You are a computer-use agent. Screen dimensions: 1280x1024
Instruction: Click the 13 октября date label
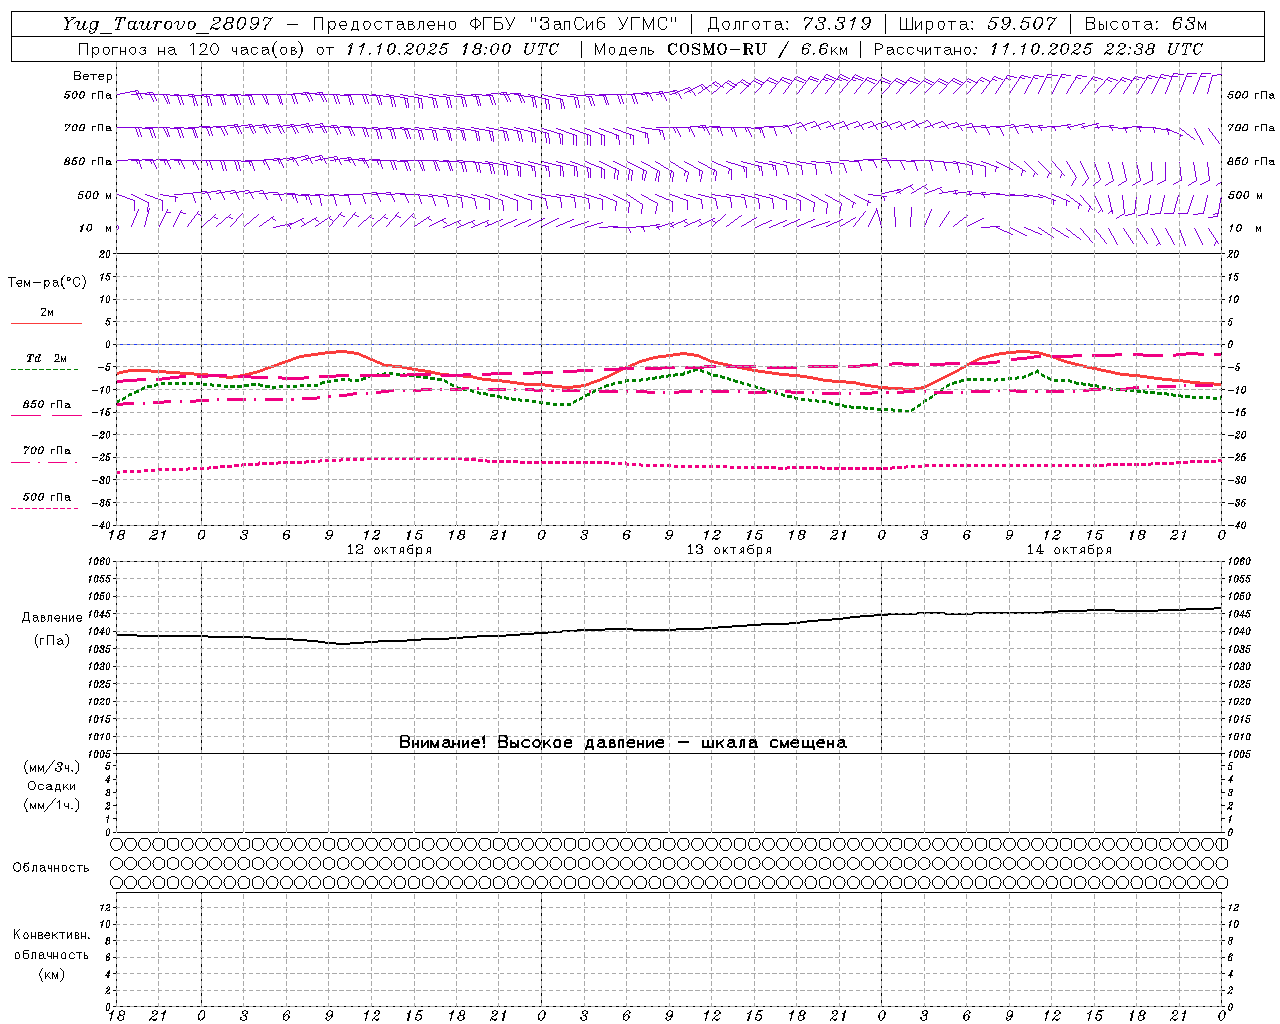pos(729,550)
